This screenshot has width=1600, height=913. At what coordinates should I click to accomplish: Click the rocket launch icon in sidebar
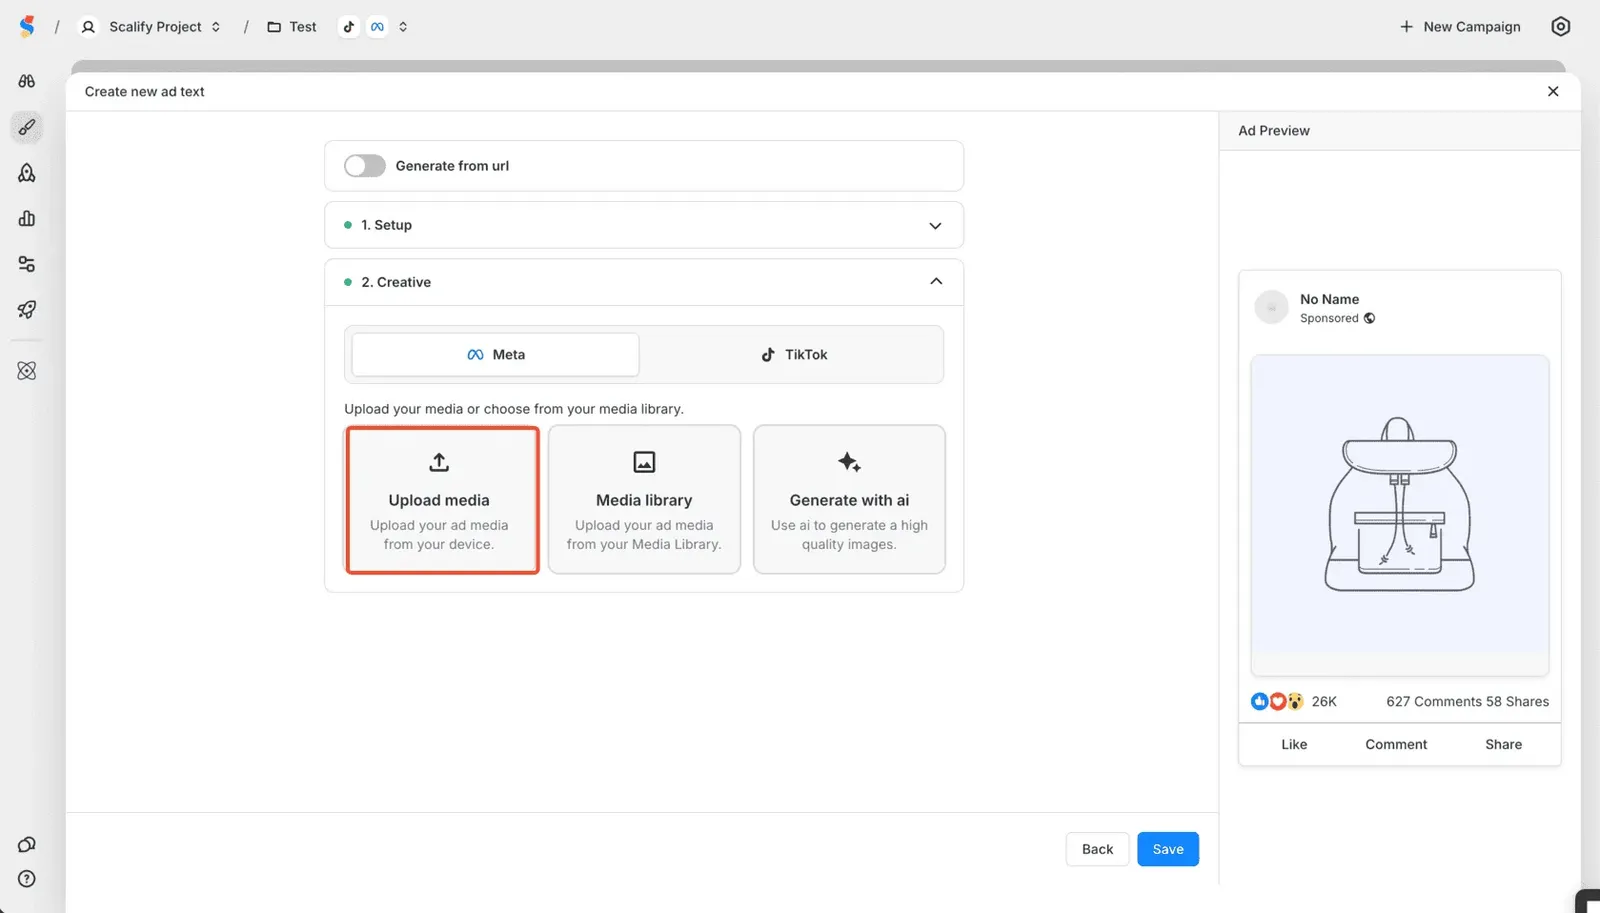coord(27,310)
